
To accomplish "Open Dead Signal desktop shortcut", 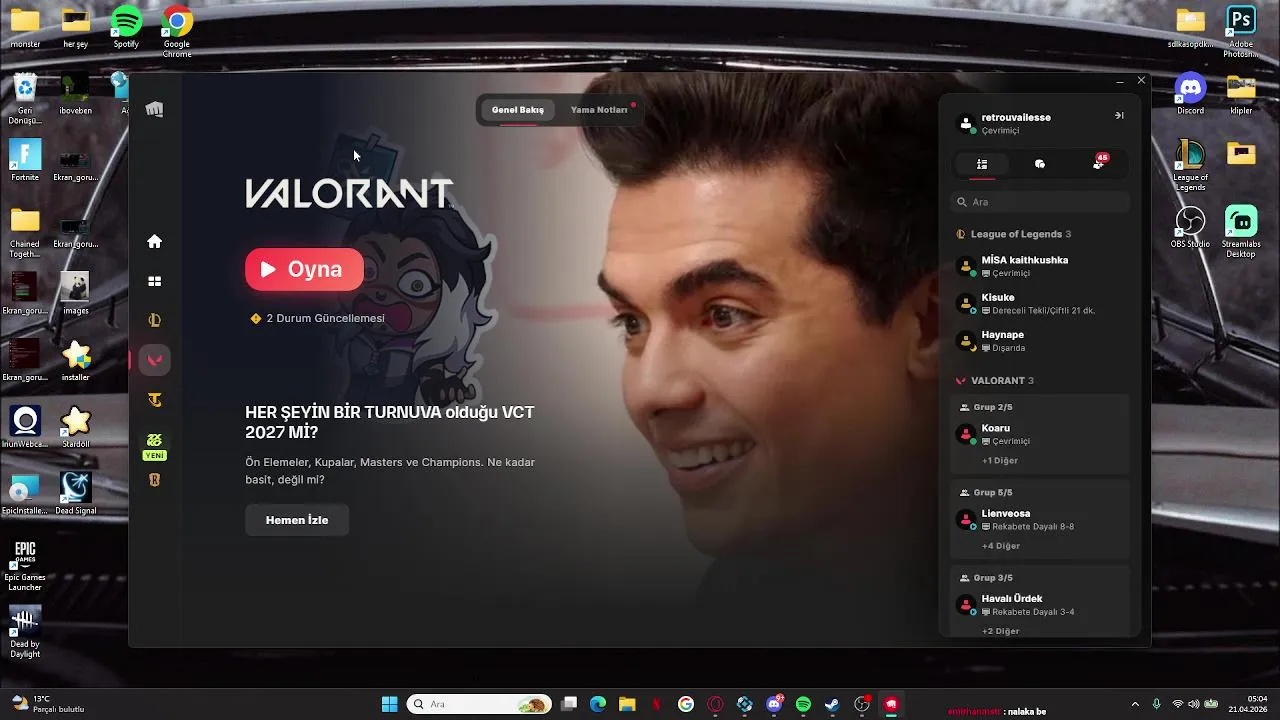I will pos(76,493).
